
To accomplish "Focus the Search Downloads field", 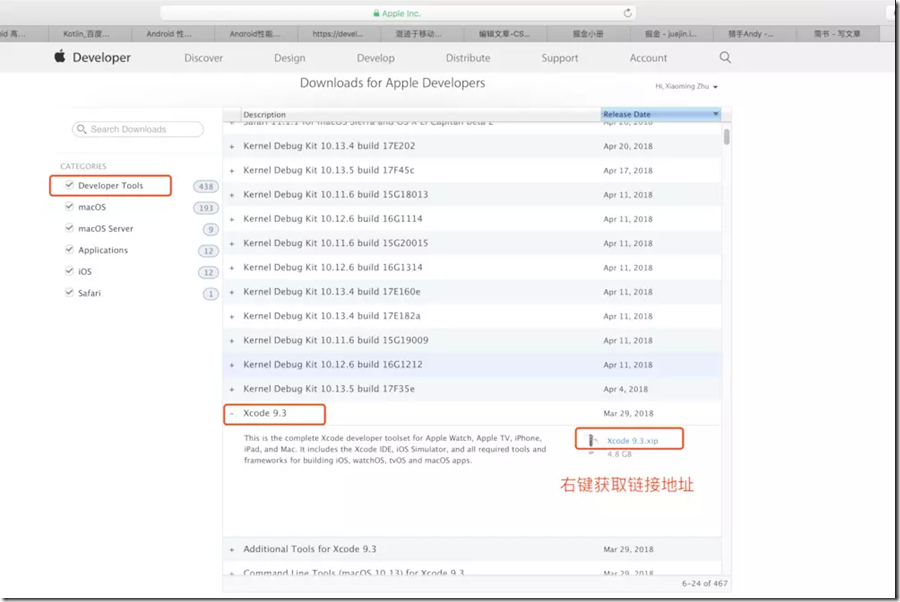I will pyautogui.click(x=138, y=129).
